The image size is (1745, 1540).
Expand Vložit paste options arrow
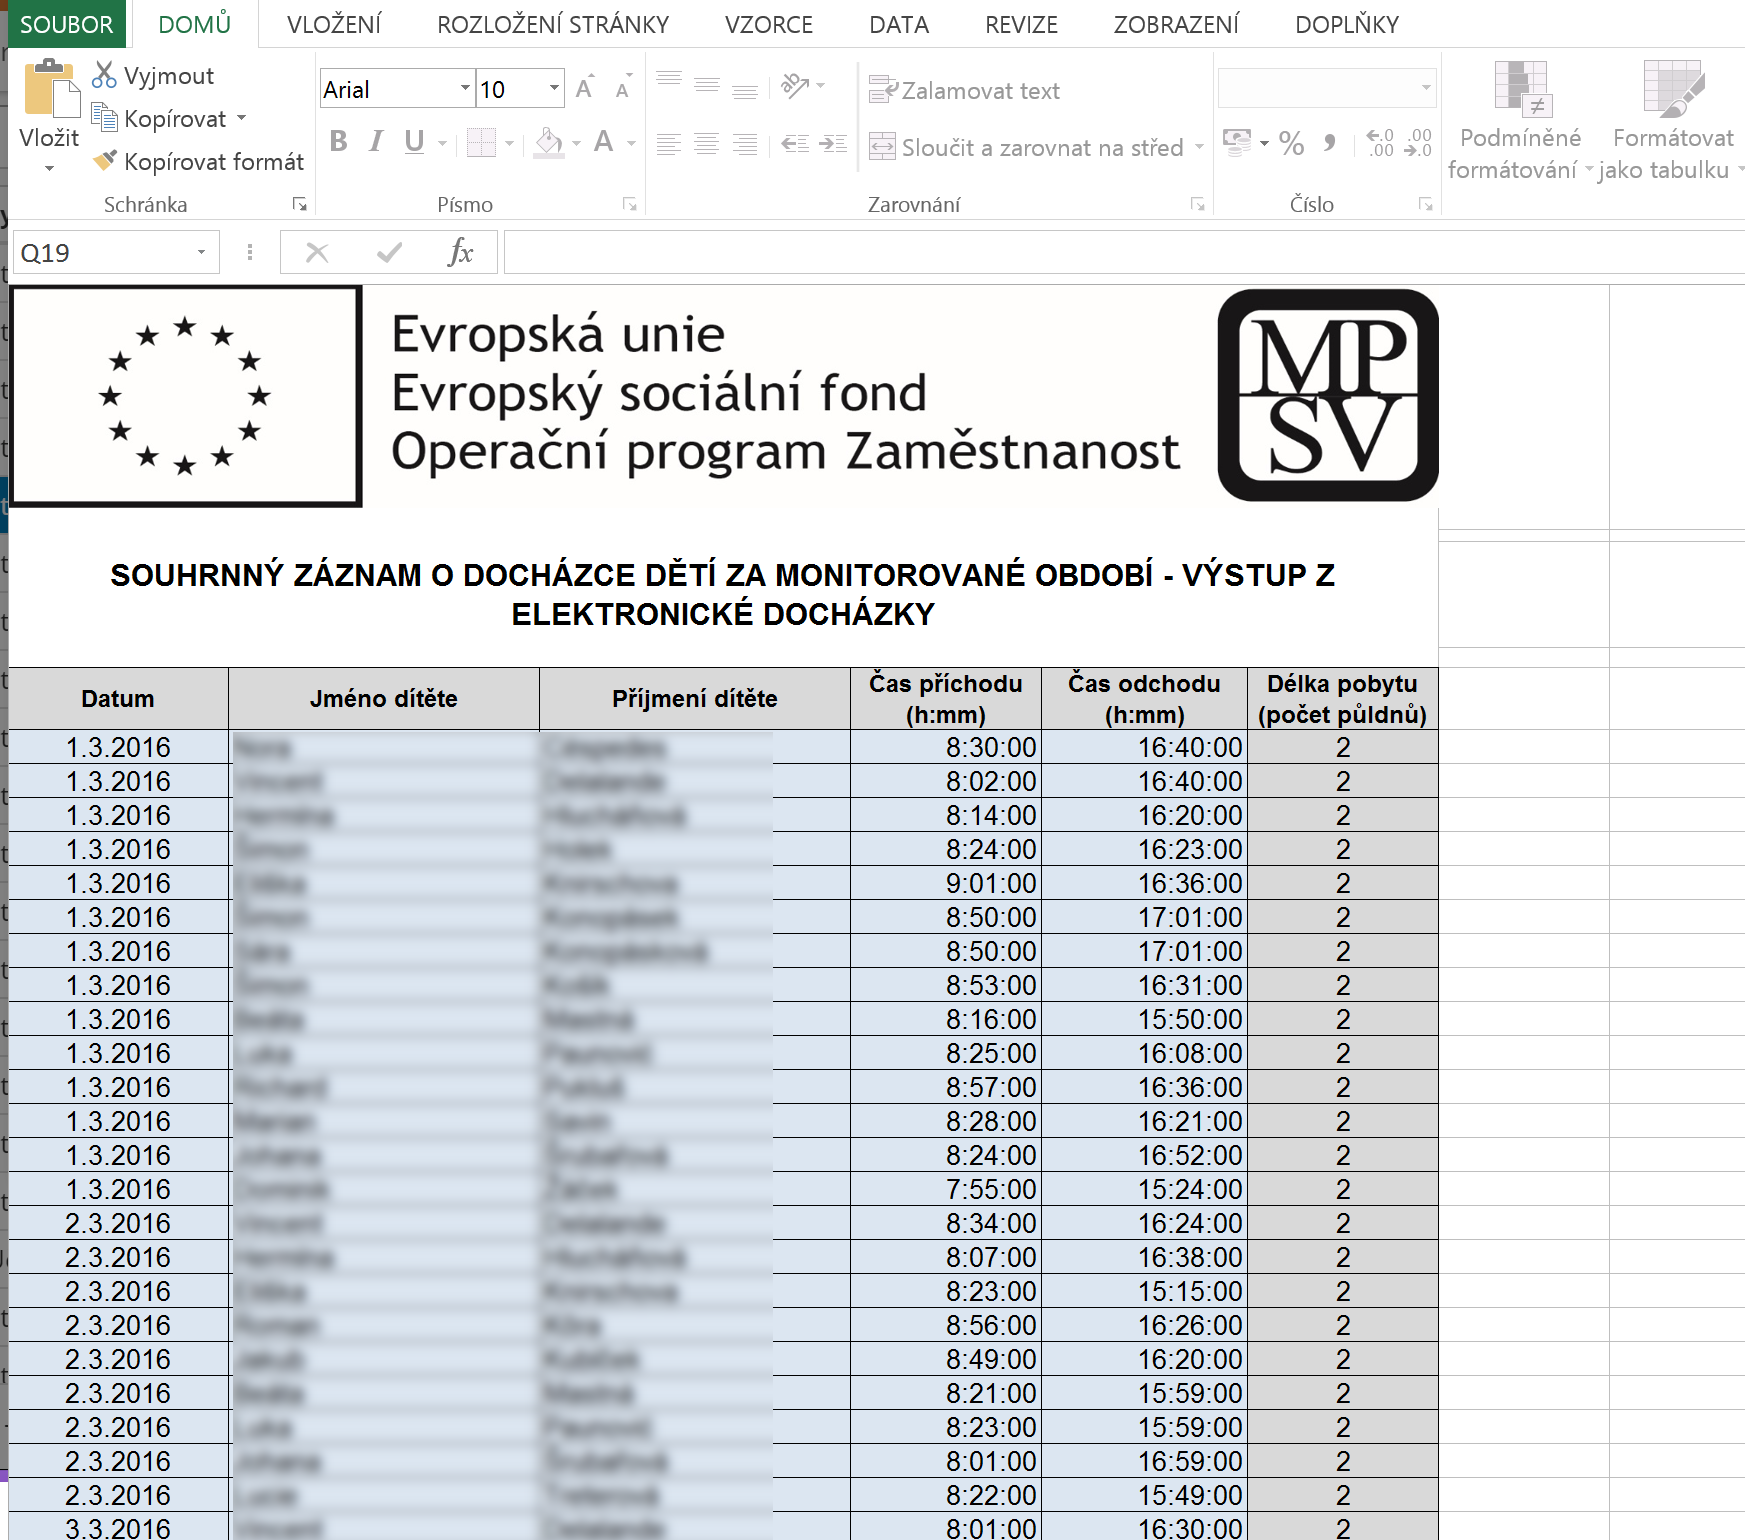[x=49, y=167]
